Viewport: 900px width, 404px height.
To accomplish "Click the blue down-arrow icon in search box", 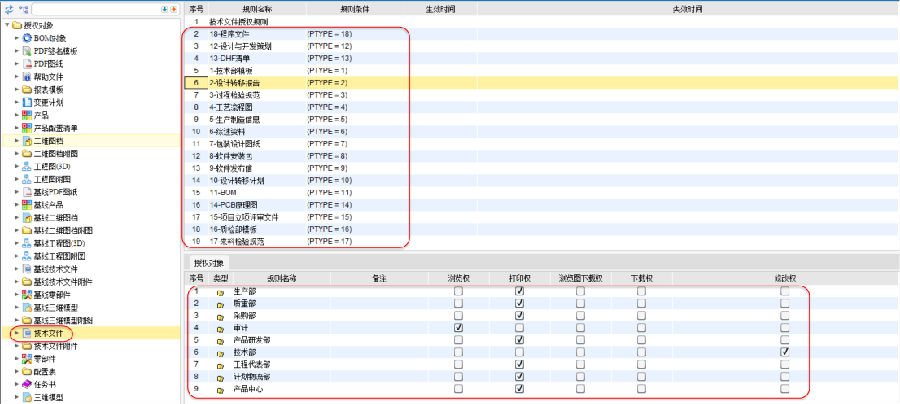I will click(x=165, y=9).
